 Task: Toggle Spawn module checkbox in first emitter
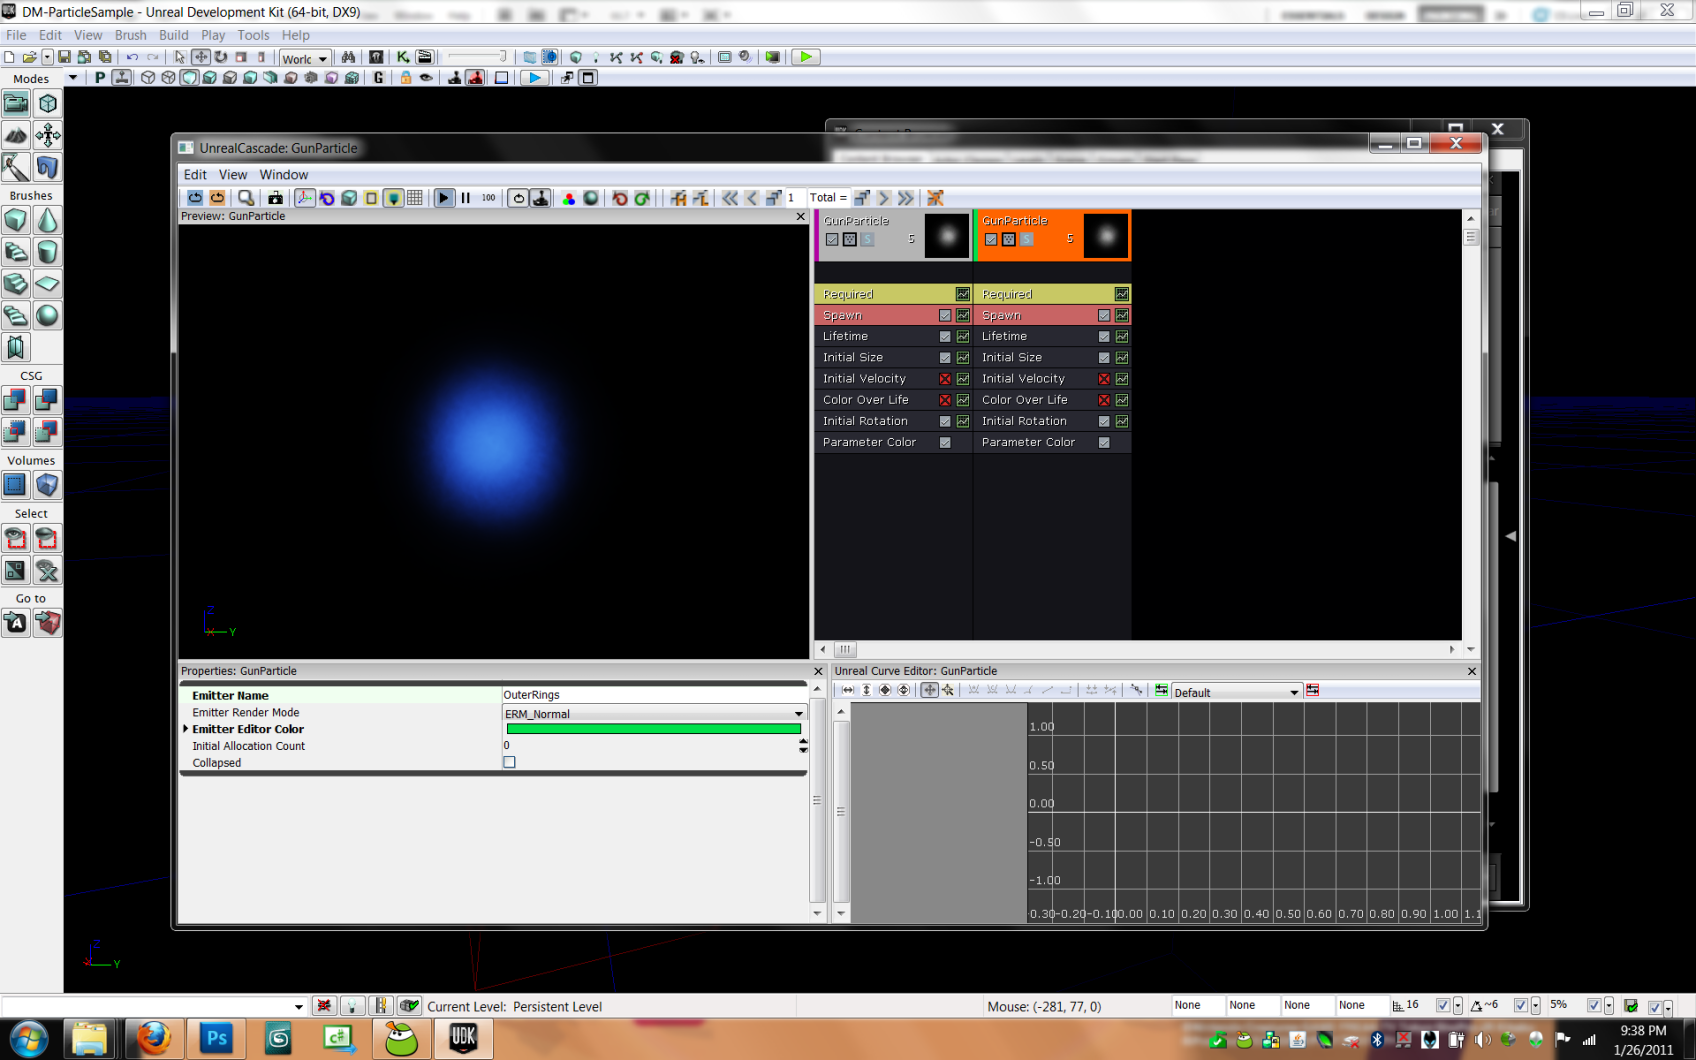tap(945, 315)
